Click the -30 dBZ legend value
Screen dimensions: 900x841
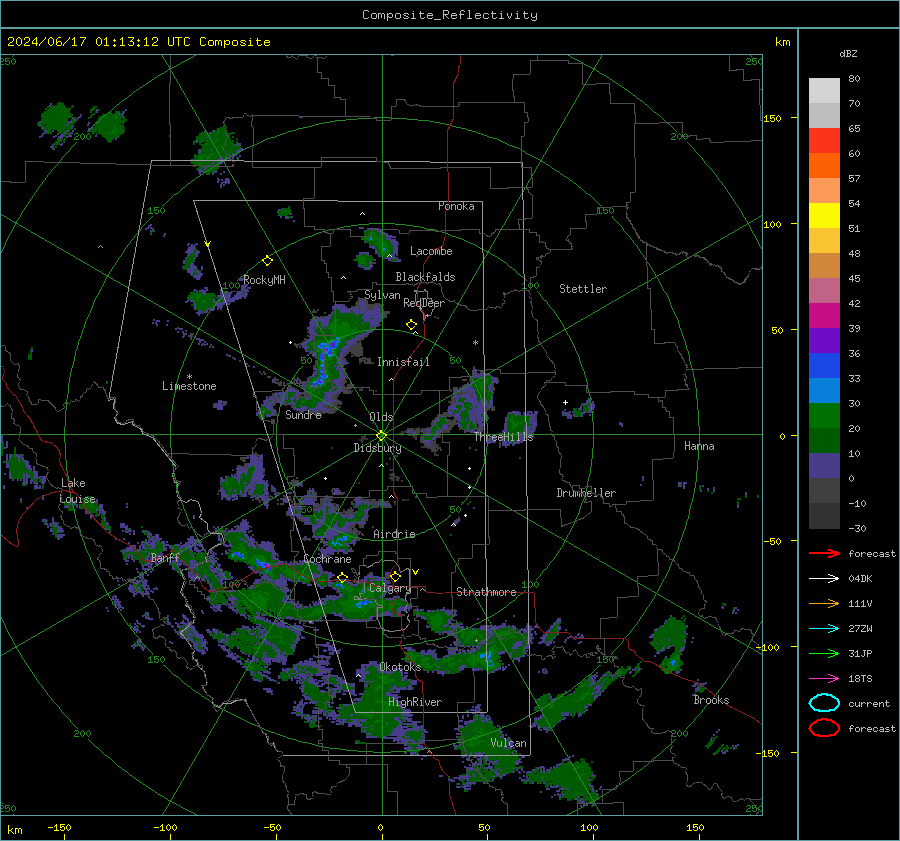pyautogui.click(x=857, y=528)
